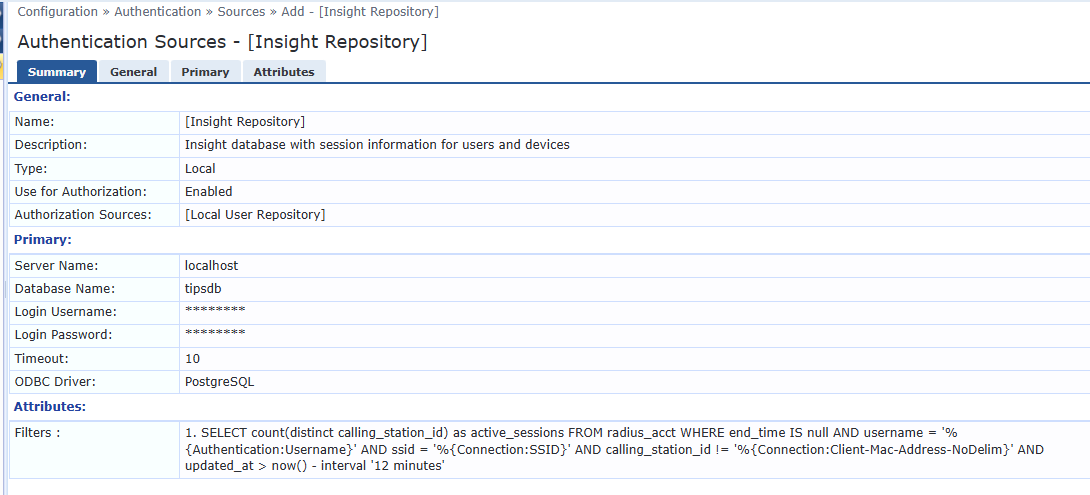Open Sources from the breadcrumb trail
Screen dimensions: 1090x495
click(x=241, y=12)
